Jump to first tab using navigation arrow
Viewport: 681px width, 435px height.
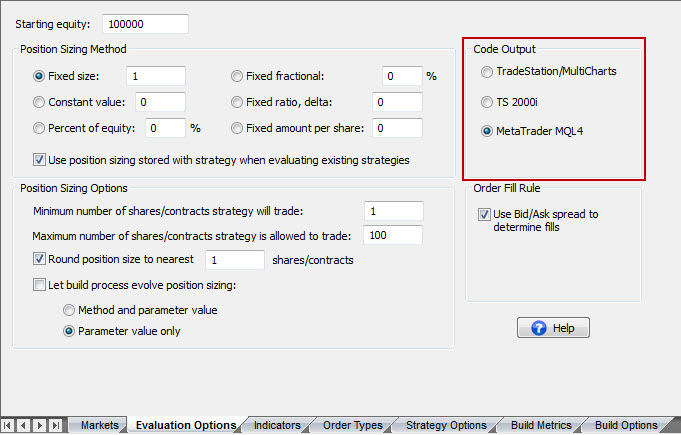pyautogui.click(x=9, y=425)
